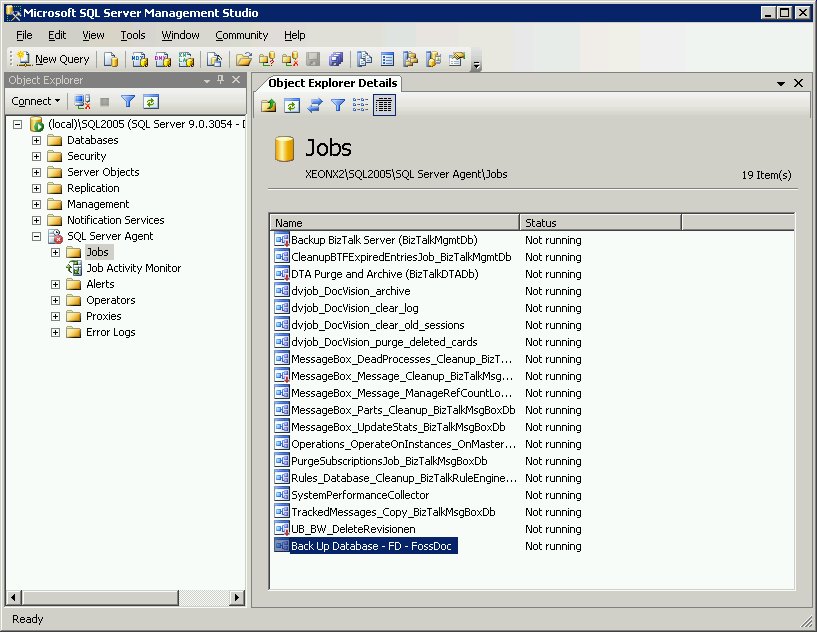The height and width of the screenshot is (632, 817).
Task: Toggle auto-hide pin on Object Explorer
Action: [221, 79]
